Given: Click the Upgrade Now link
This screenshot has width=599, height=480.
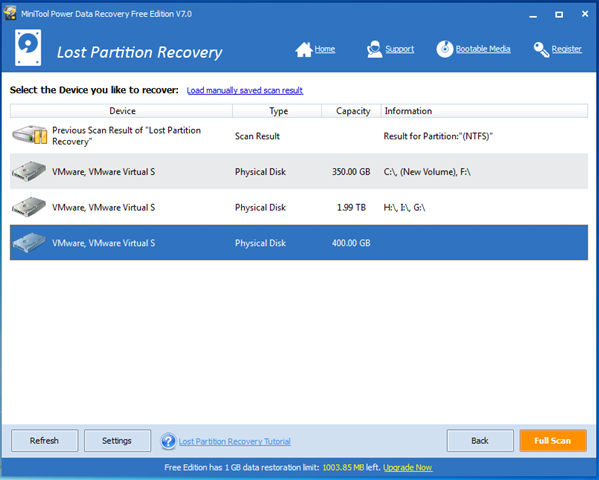Looking at the screenshot, I should pyautogui.click(x=408, y=467).
